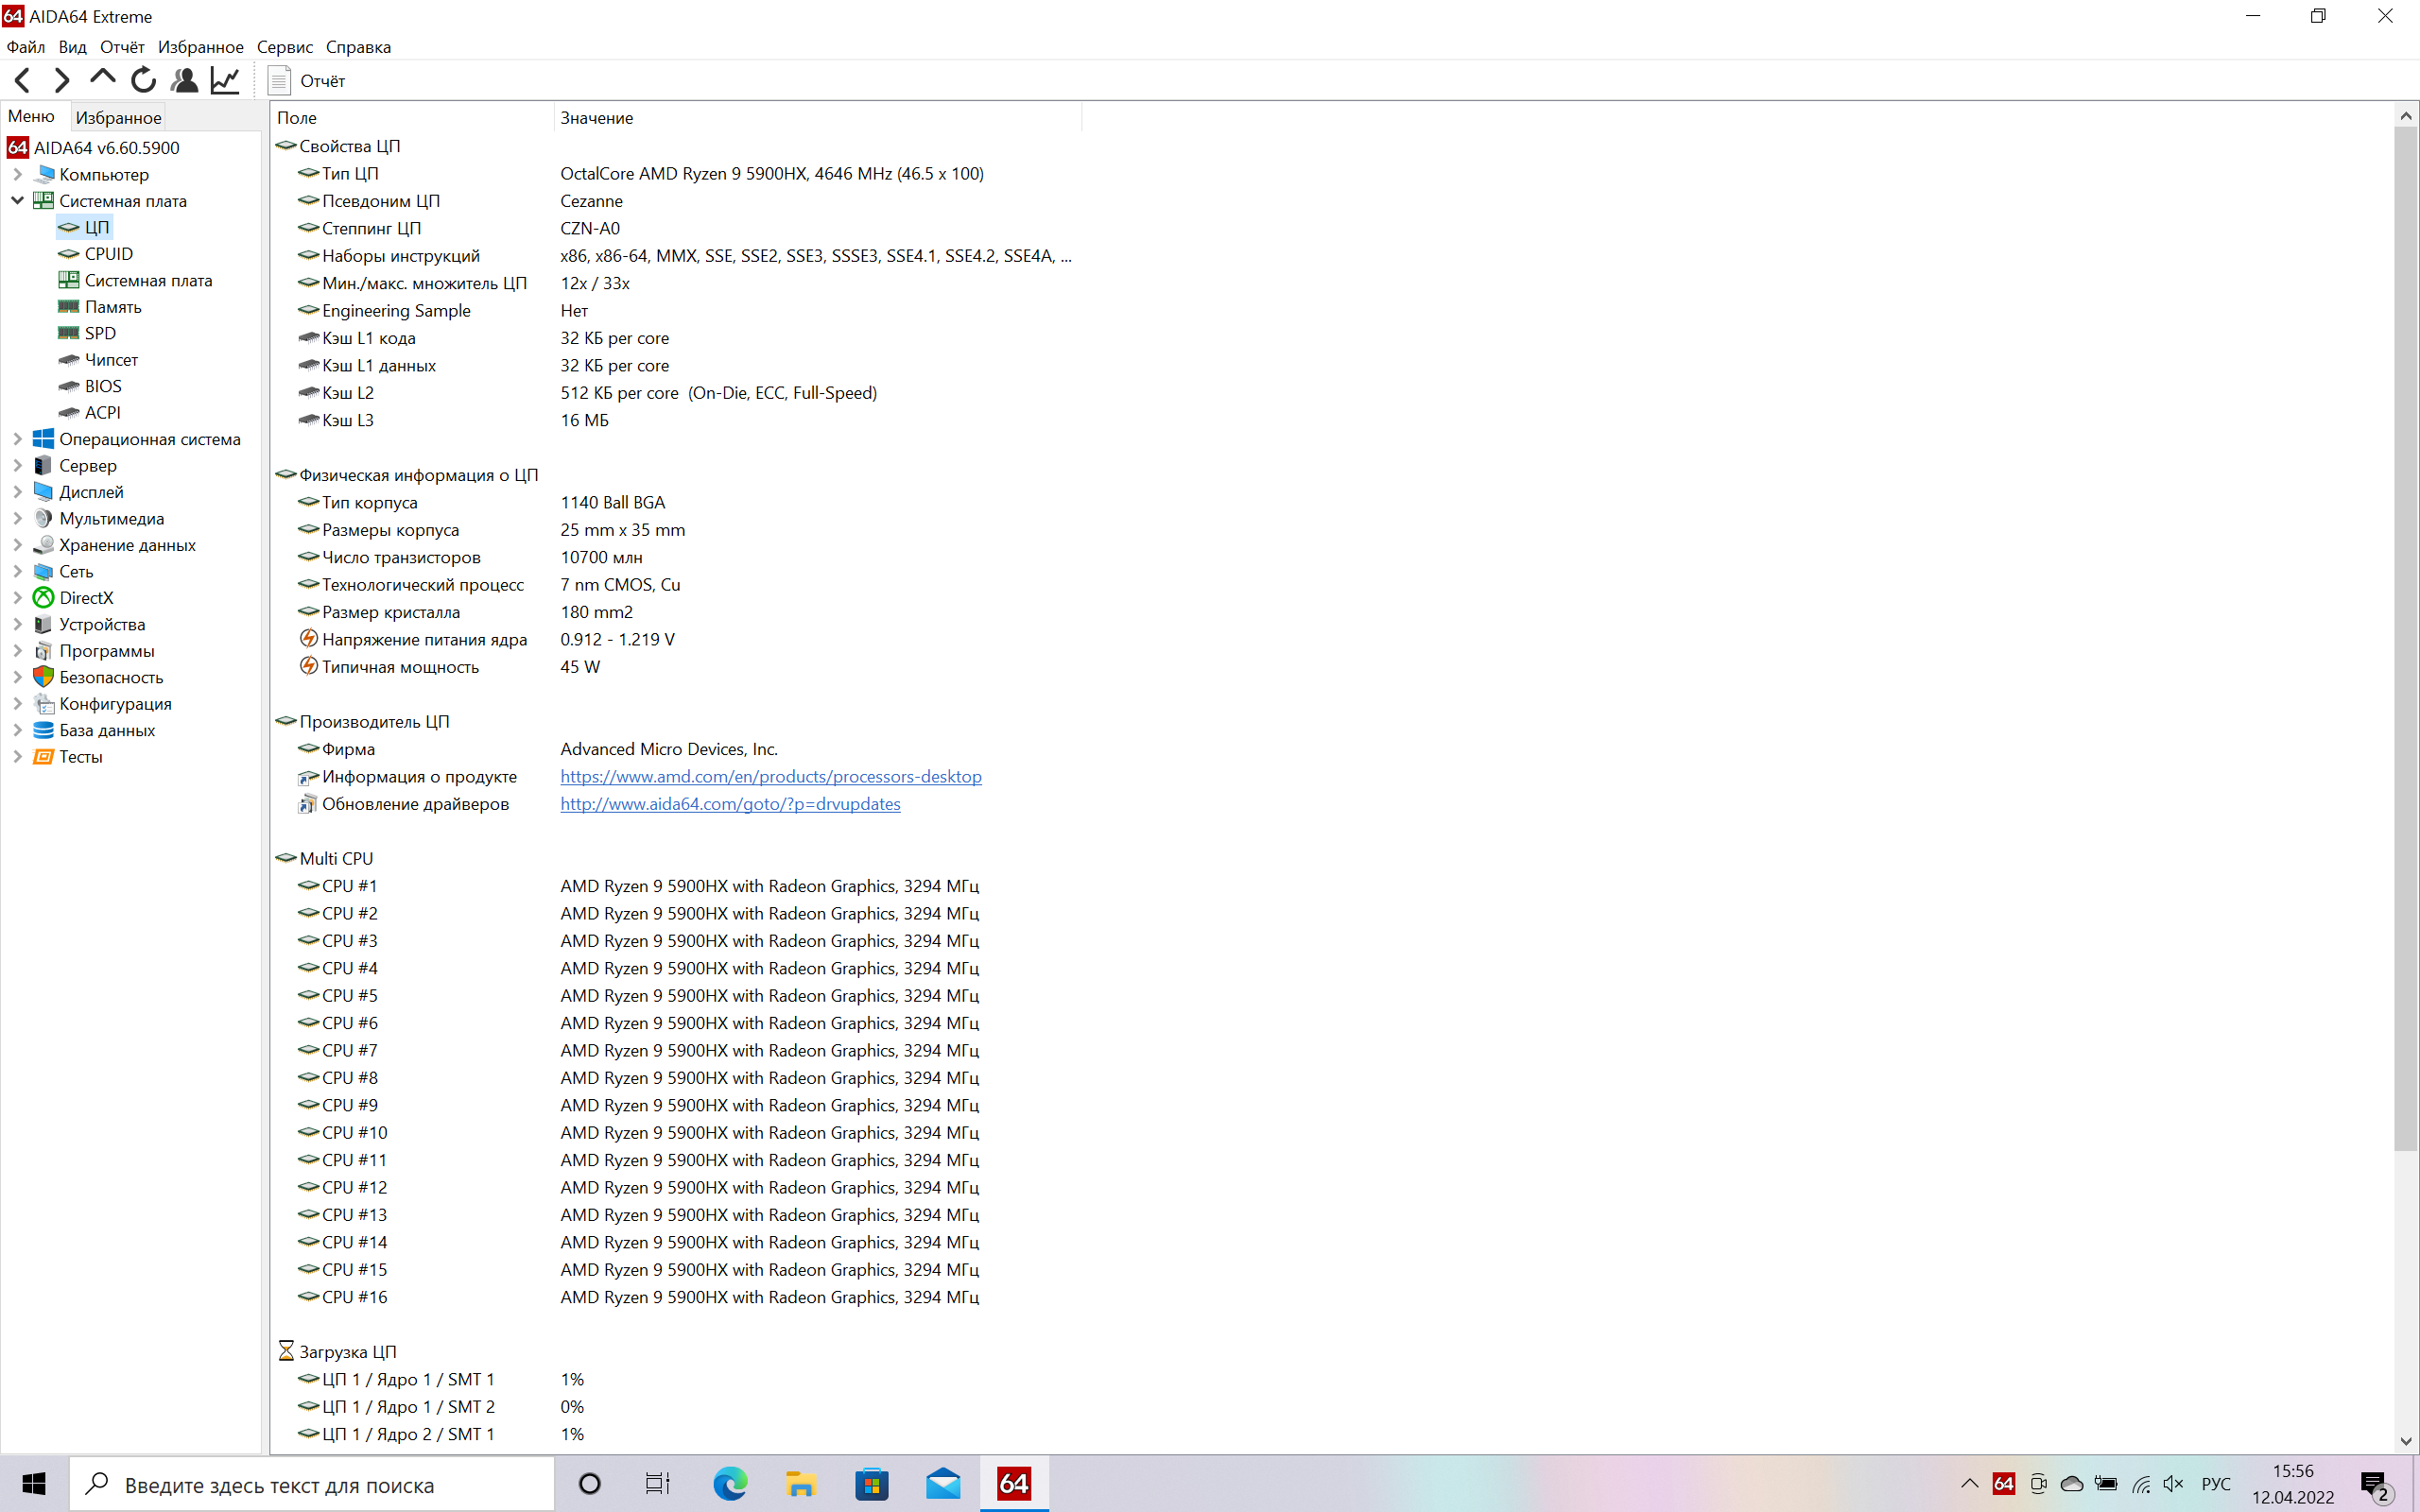Open the SPD tree item
The height and width of the screenshot is (1512, 2420).
tap(99, 333)
